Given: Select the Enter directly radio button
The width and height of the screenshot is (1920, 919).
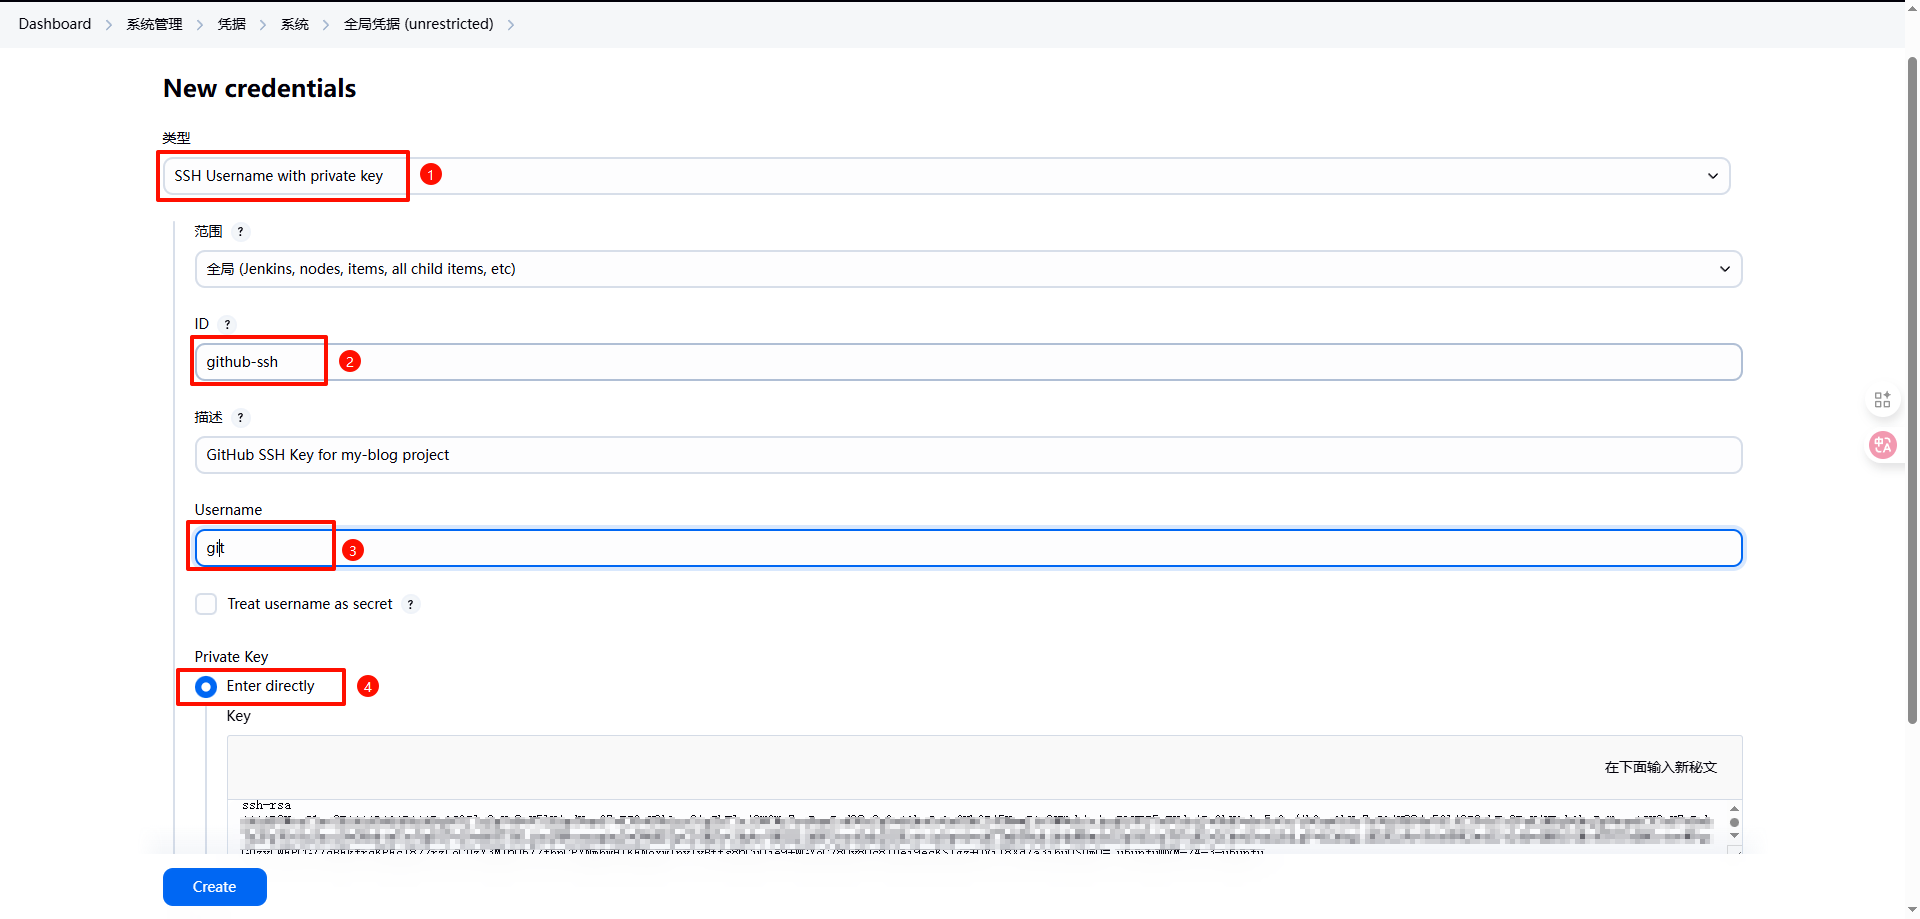Looking at the screenshot, I should pos(206,687).
